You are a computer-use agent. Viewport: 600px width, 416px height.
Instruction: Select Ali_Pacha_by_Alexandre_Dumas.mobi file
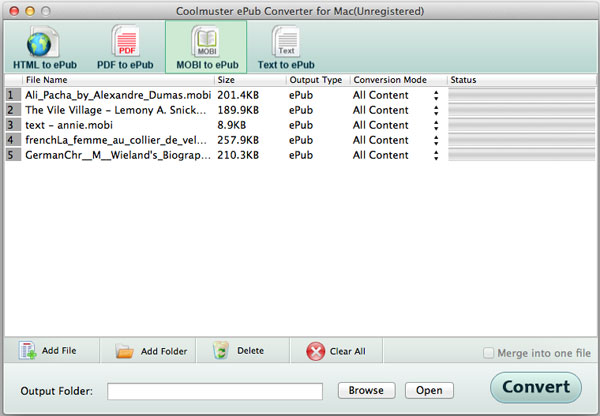[118, 95]
